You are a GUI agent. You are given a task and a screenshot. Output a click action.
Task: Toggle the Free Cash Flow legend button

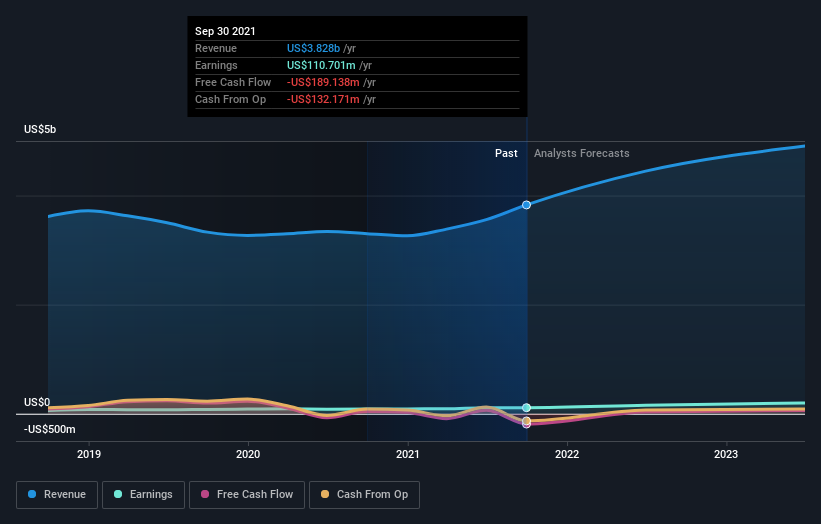[247, 495]
